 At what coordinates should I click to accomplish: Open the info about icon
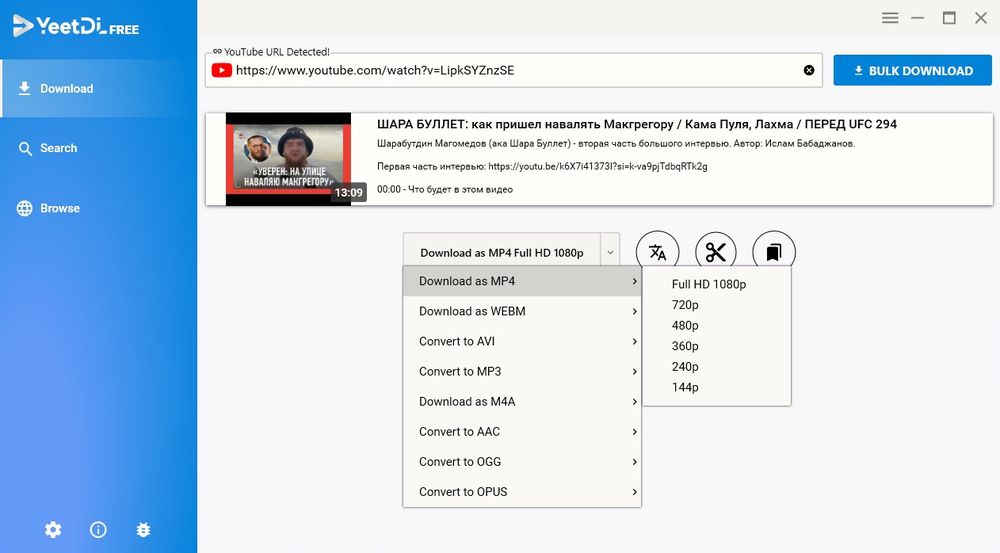point(98,529)
